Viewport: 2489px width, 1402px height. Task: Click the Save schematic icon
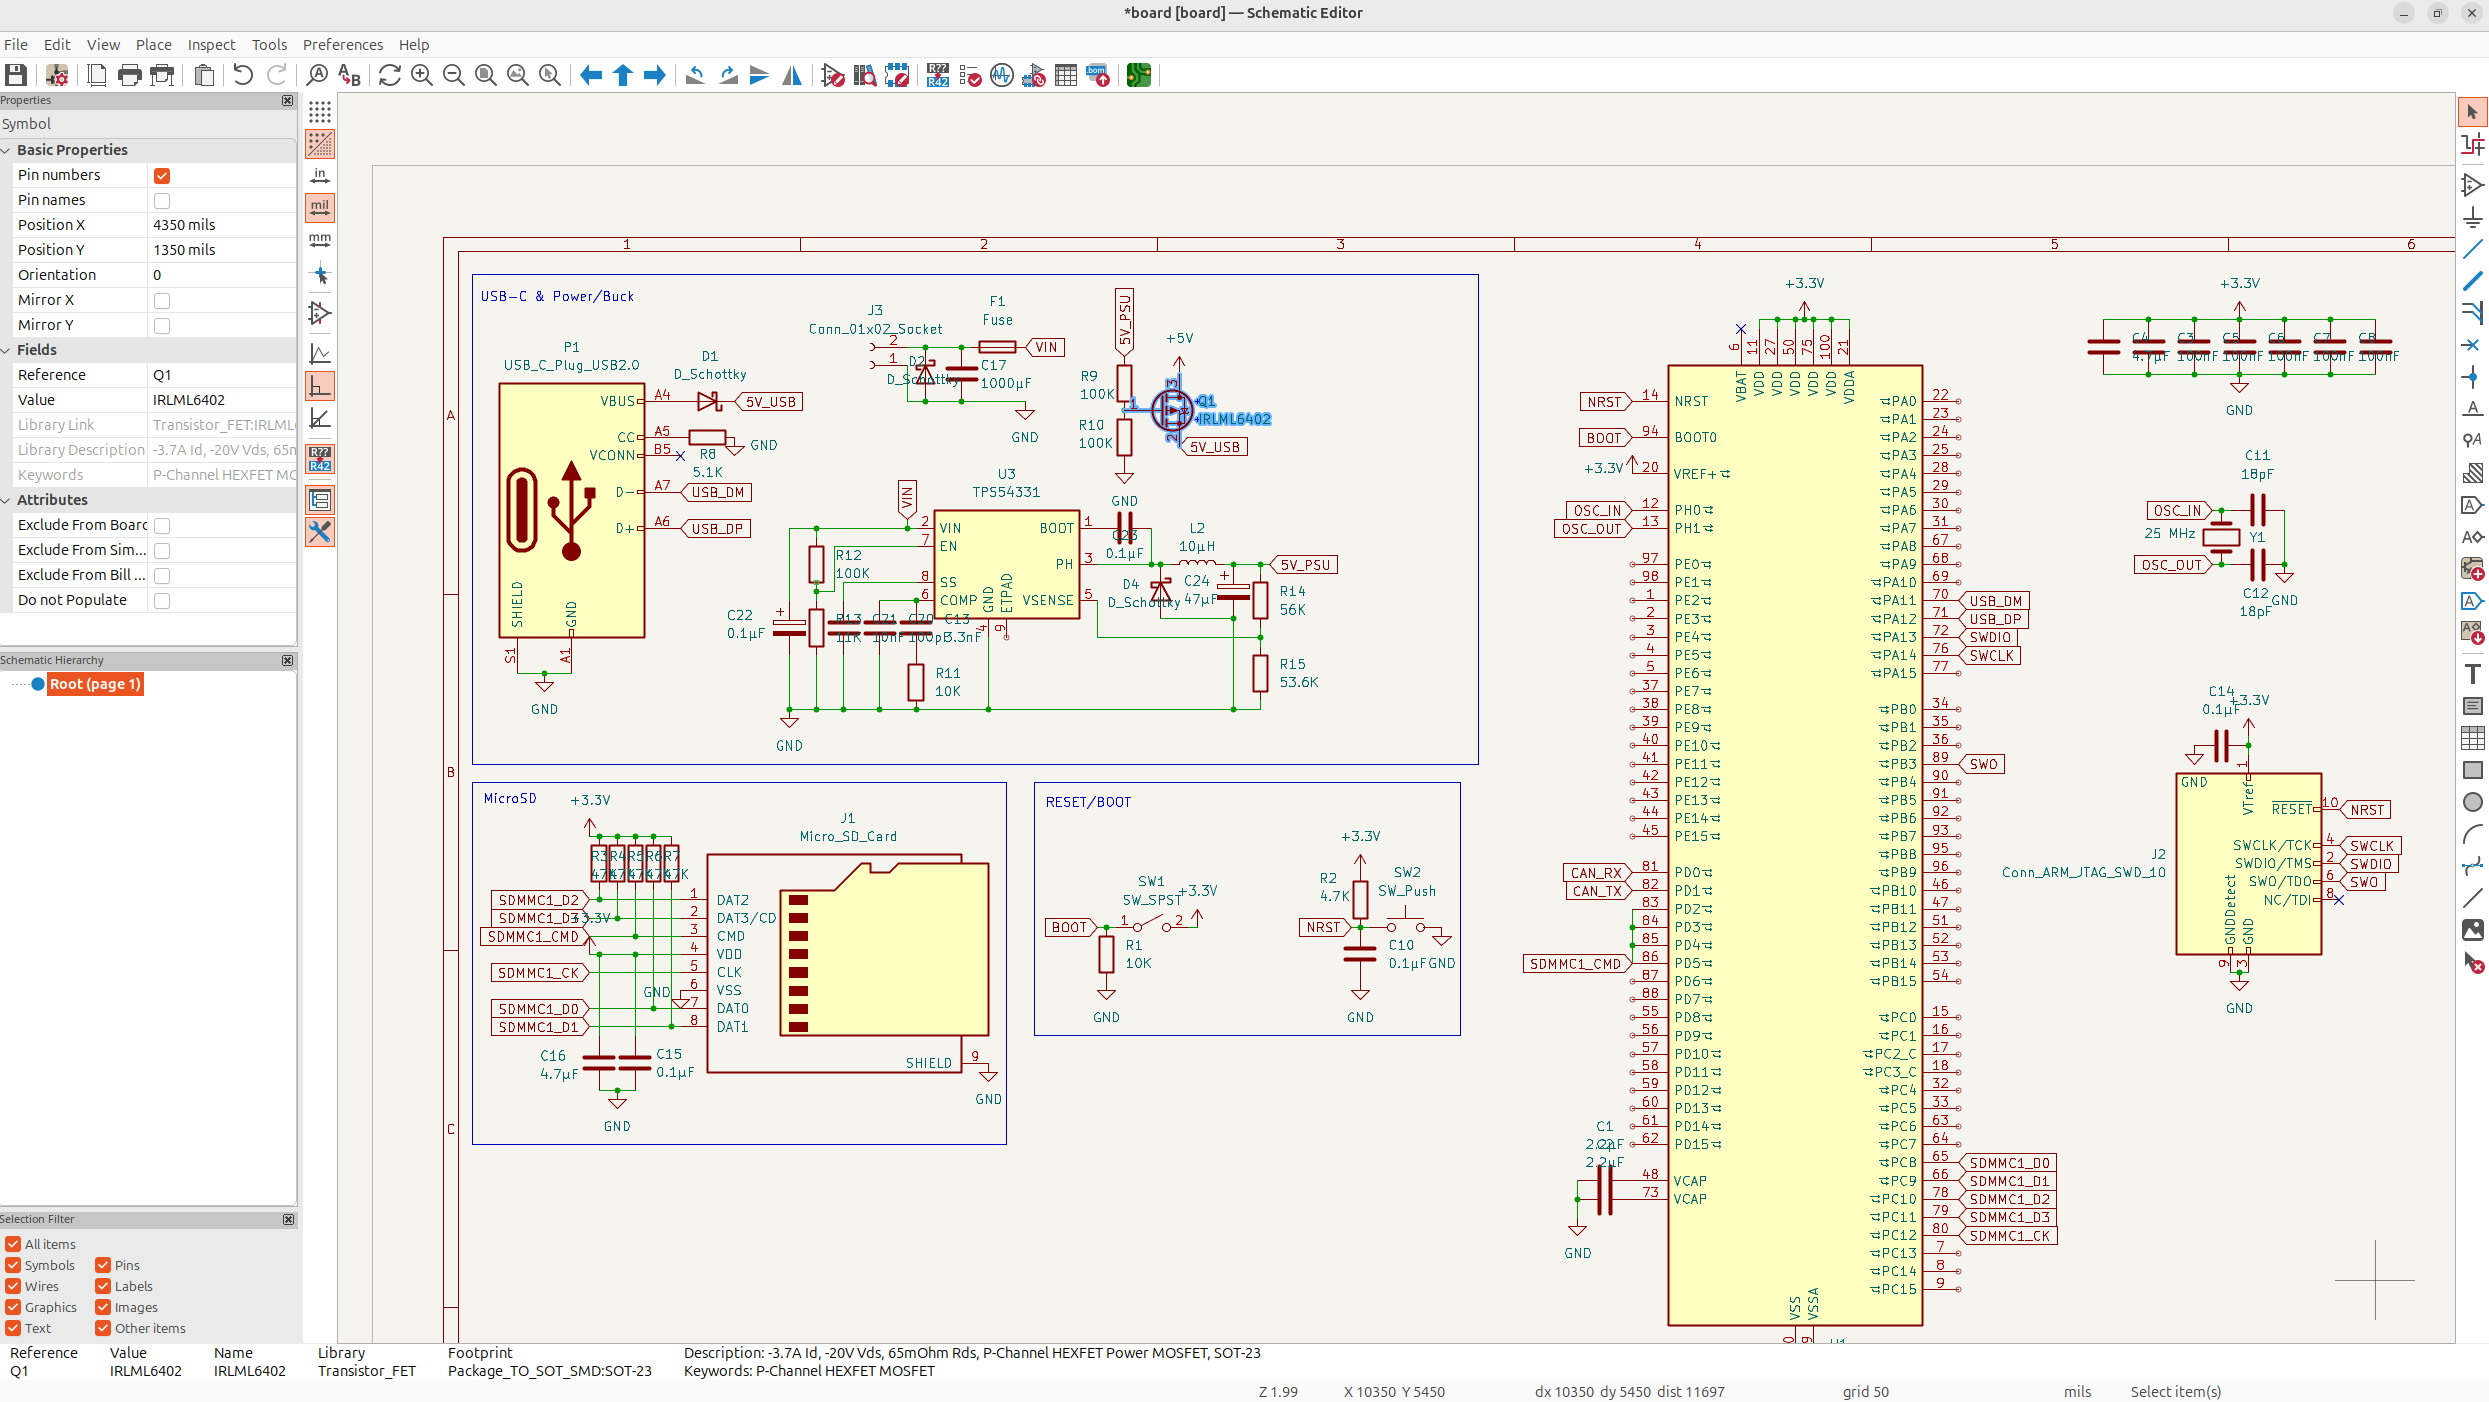16,75
